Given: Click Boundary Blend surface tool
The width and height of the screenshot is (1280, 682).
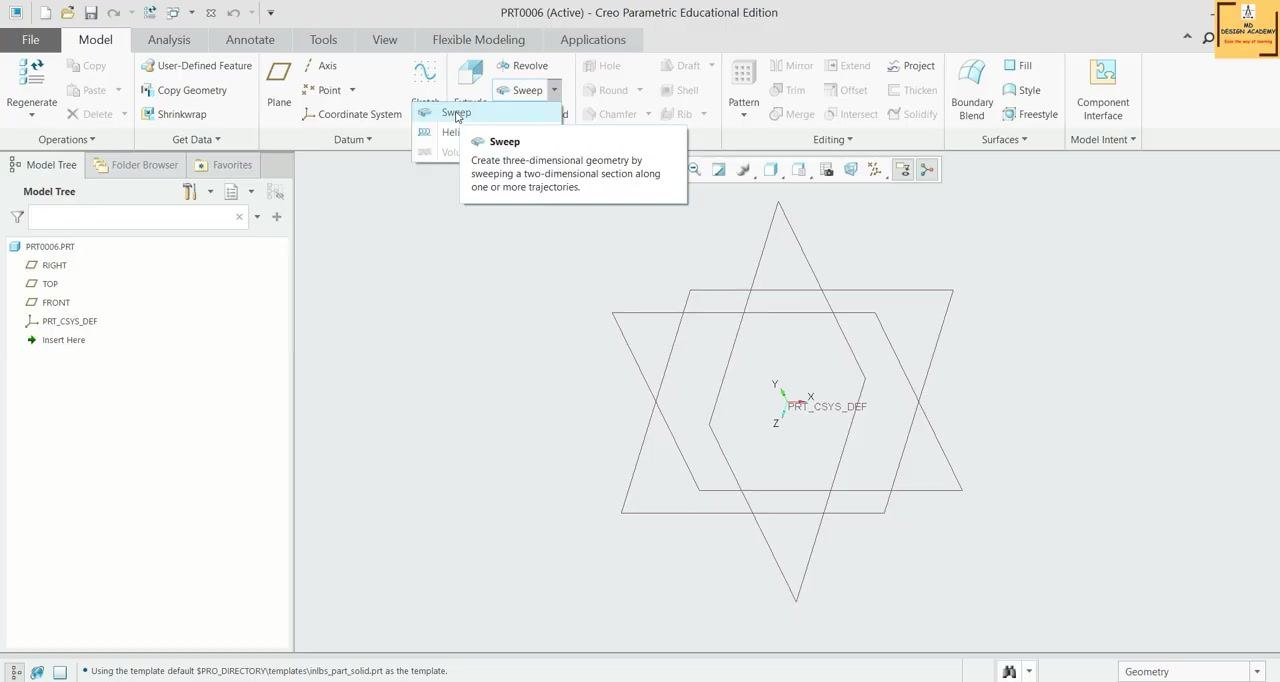Looking at the screenshot, I should pyautogui.click(x=972, y=89).
